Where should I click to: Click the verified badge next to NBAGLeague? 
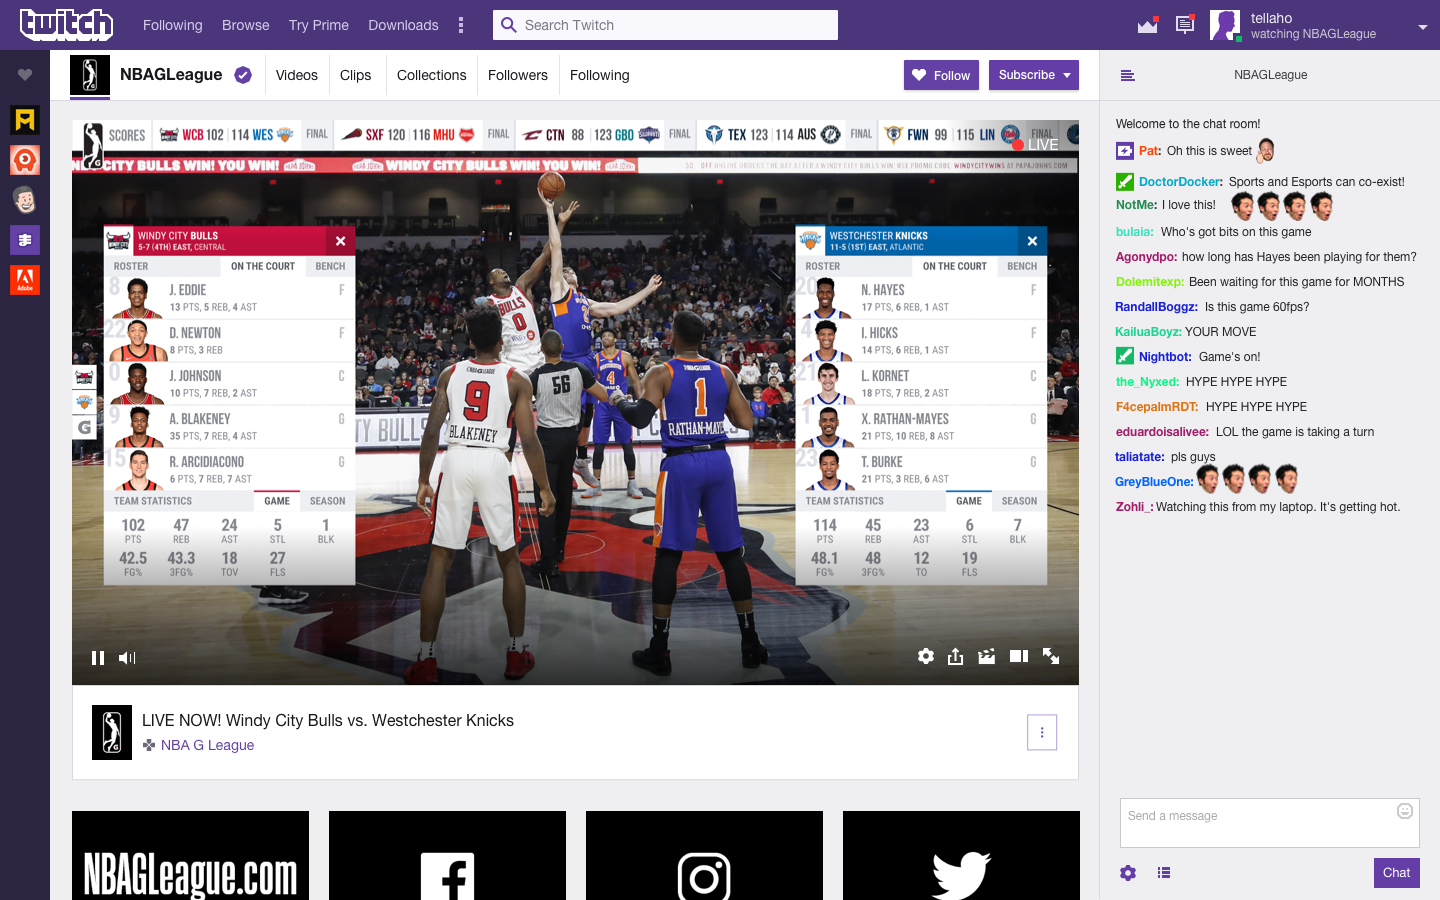click(243, 75)
